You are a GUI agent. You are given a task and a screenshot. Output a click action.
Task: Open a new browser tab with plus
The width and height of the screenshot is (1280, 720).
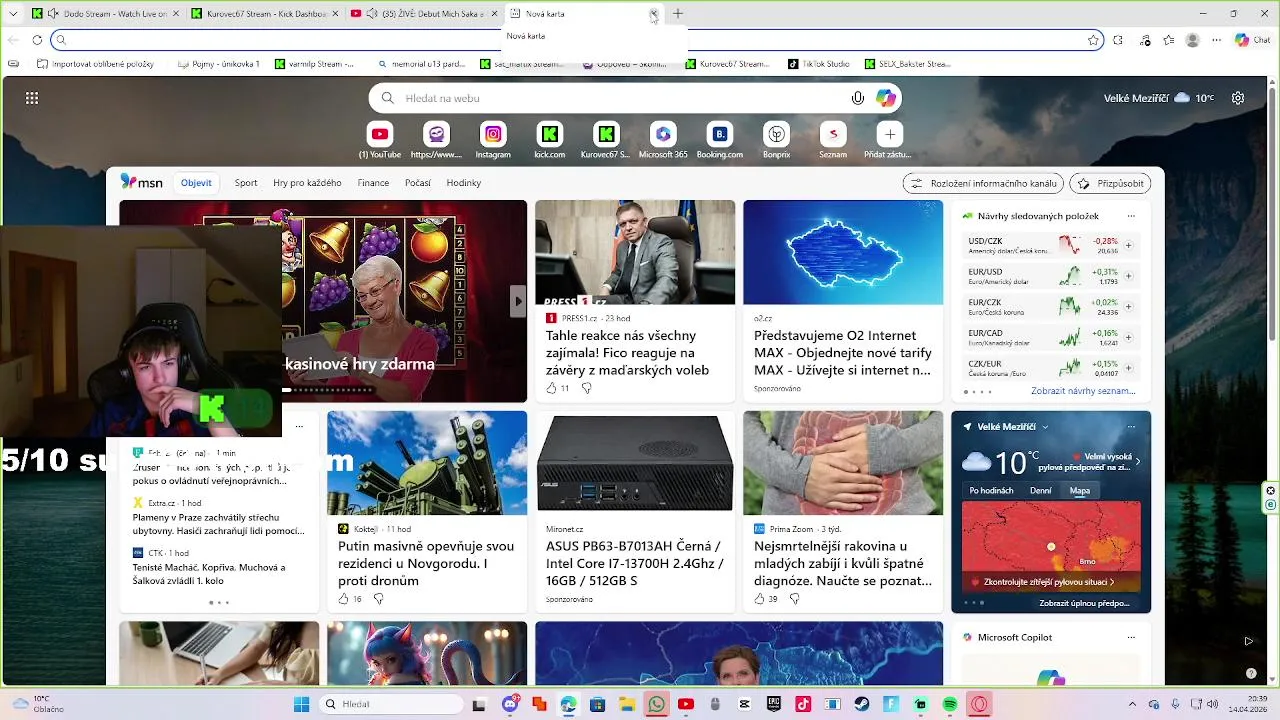point(677,14)
